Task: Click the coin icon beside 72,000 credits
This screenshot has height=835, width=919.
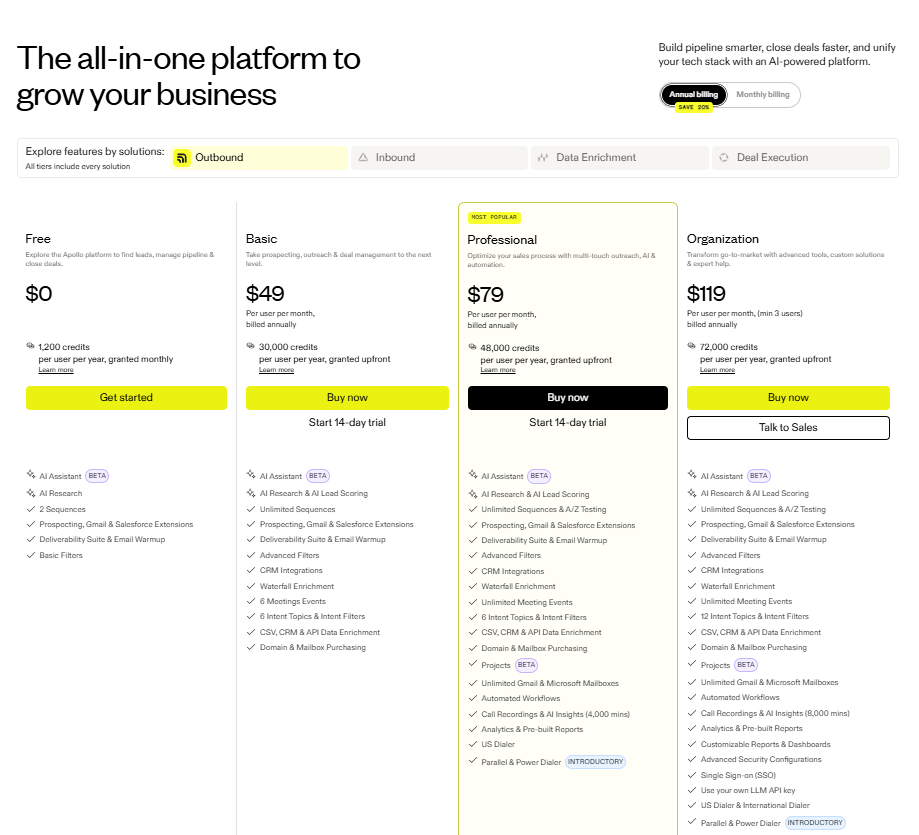Action: (x=691, y=347)
